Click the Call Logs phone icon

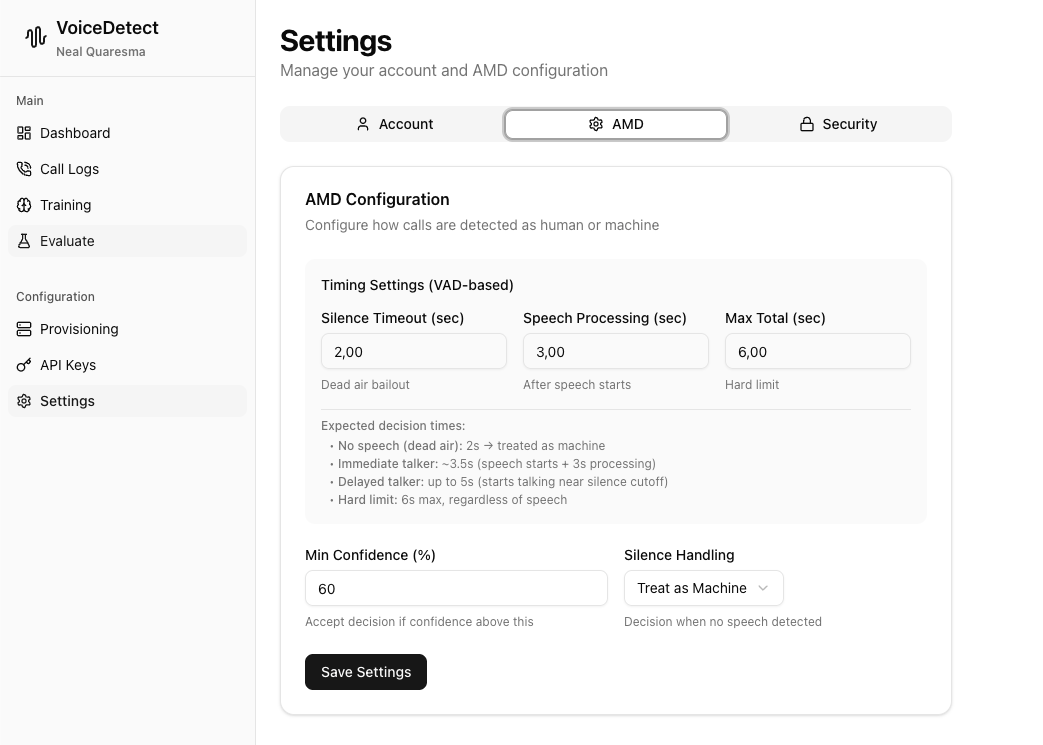tap(23, 169)
